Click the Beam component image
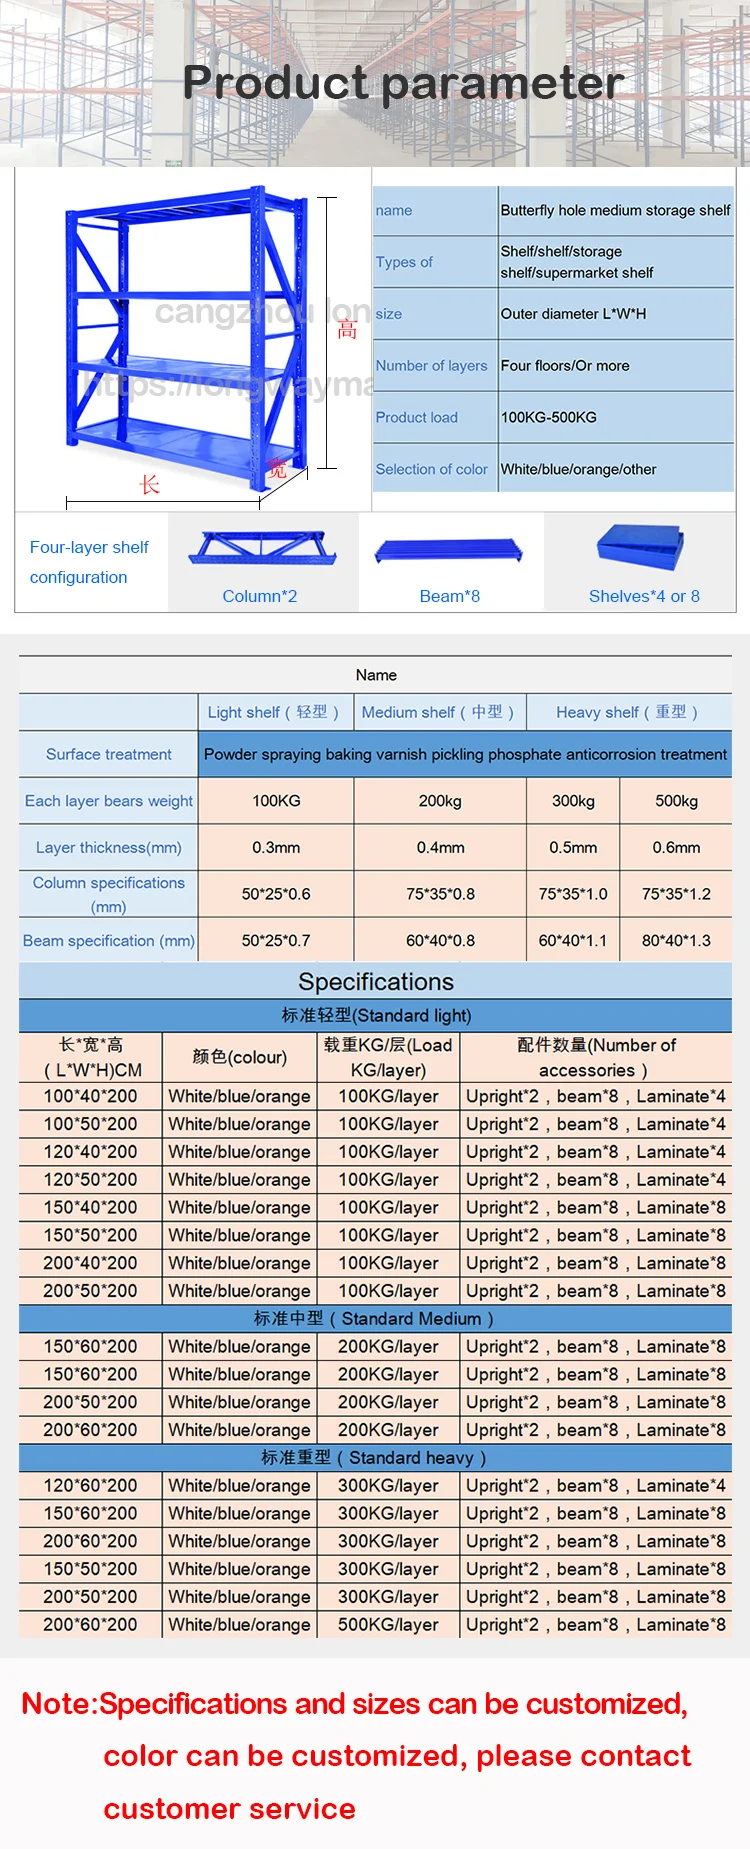Viewport: 750px width, 1849px height. coord(449,551)
